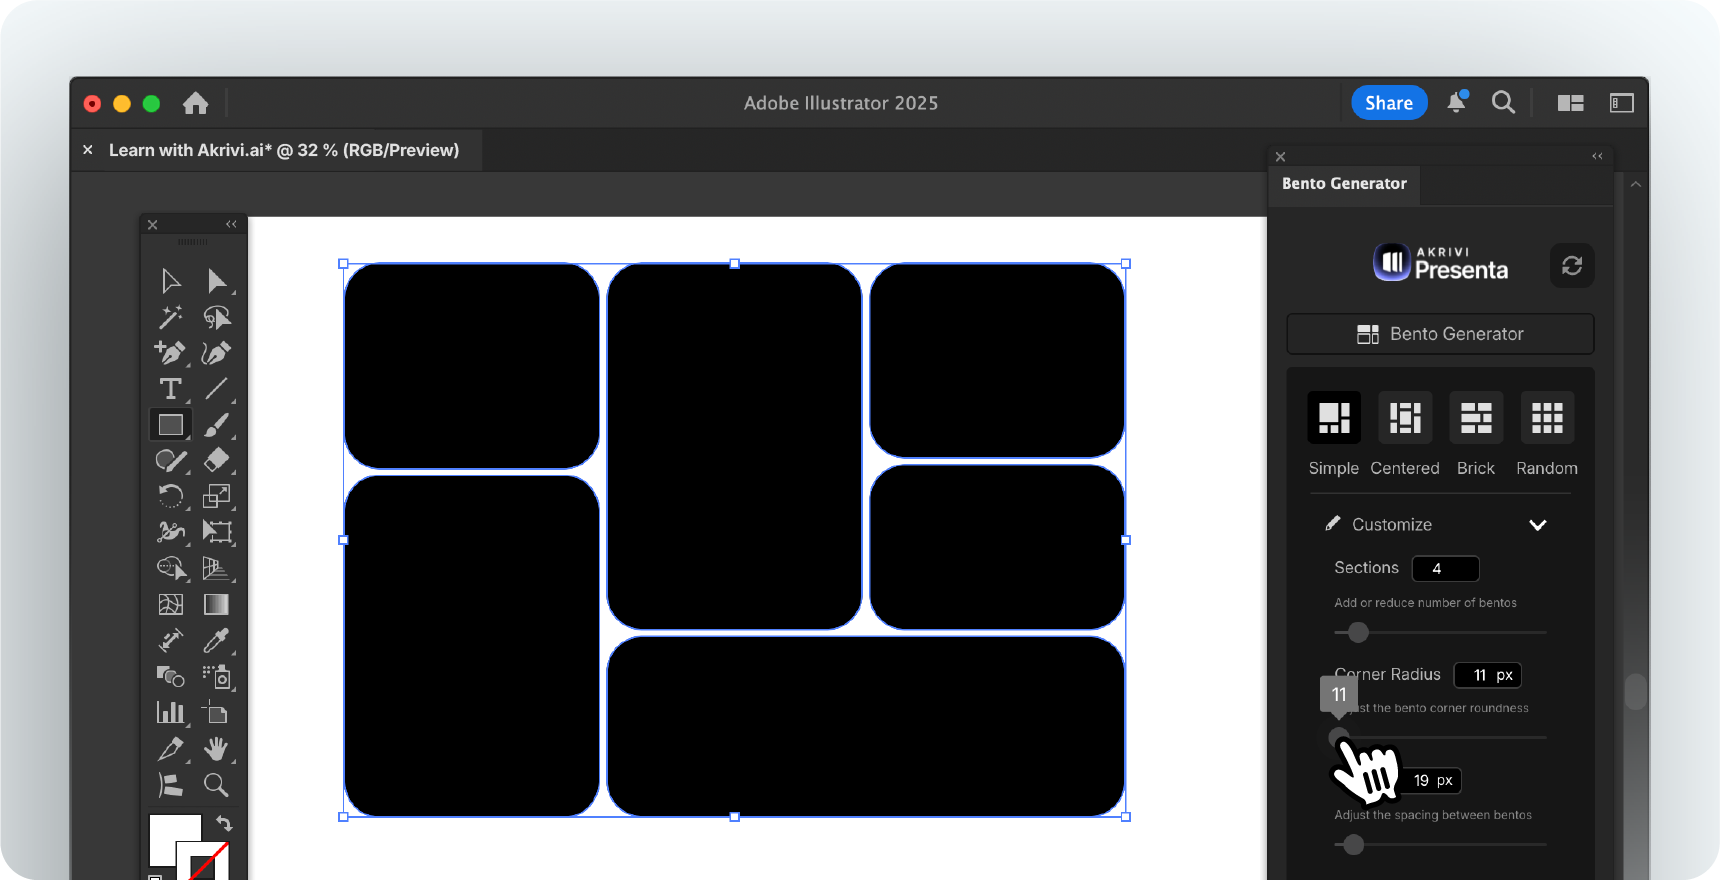Select the Selection tool arrow
The height and width of the screenshot is (880, 1720).
pyautogui.click(x=170, y=281)
